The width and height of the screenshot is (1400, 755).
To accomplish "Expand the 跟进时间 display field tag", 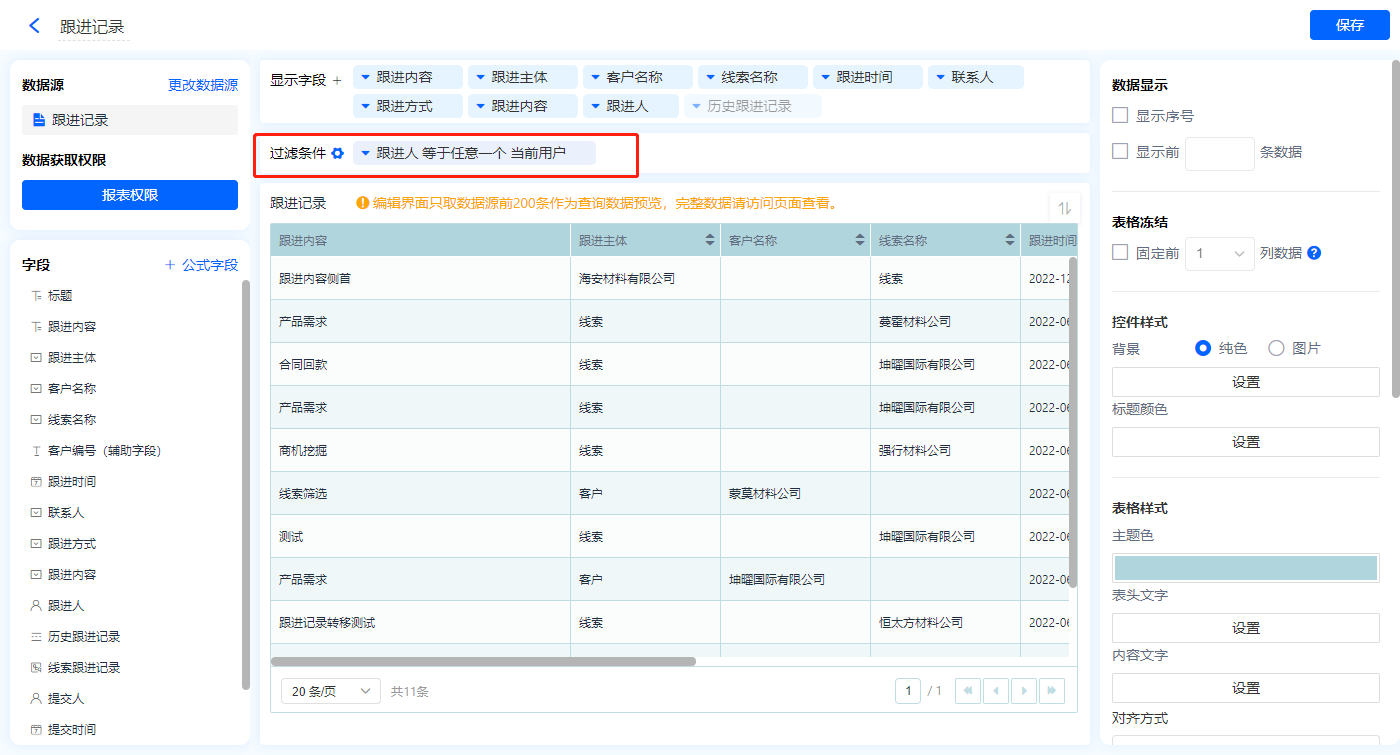I will [825, 77].
